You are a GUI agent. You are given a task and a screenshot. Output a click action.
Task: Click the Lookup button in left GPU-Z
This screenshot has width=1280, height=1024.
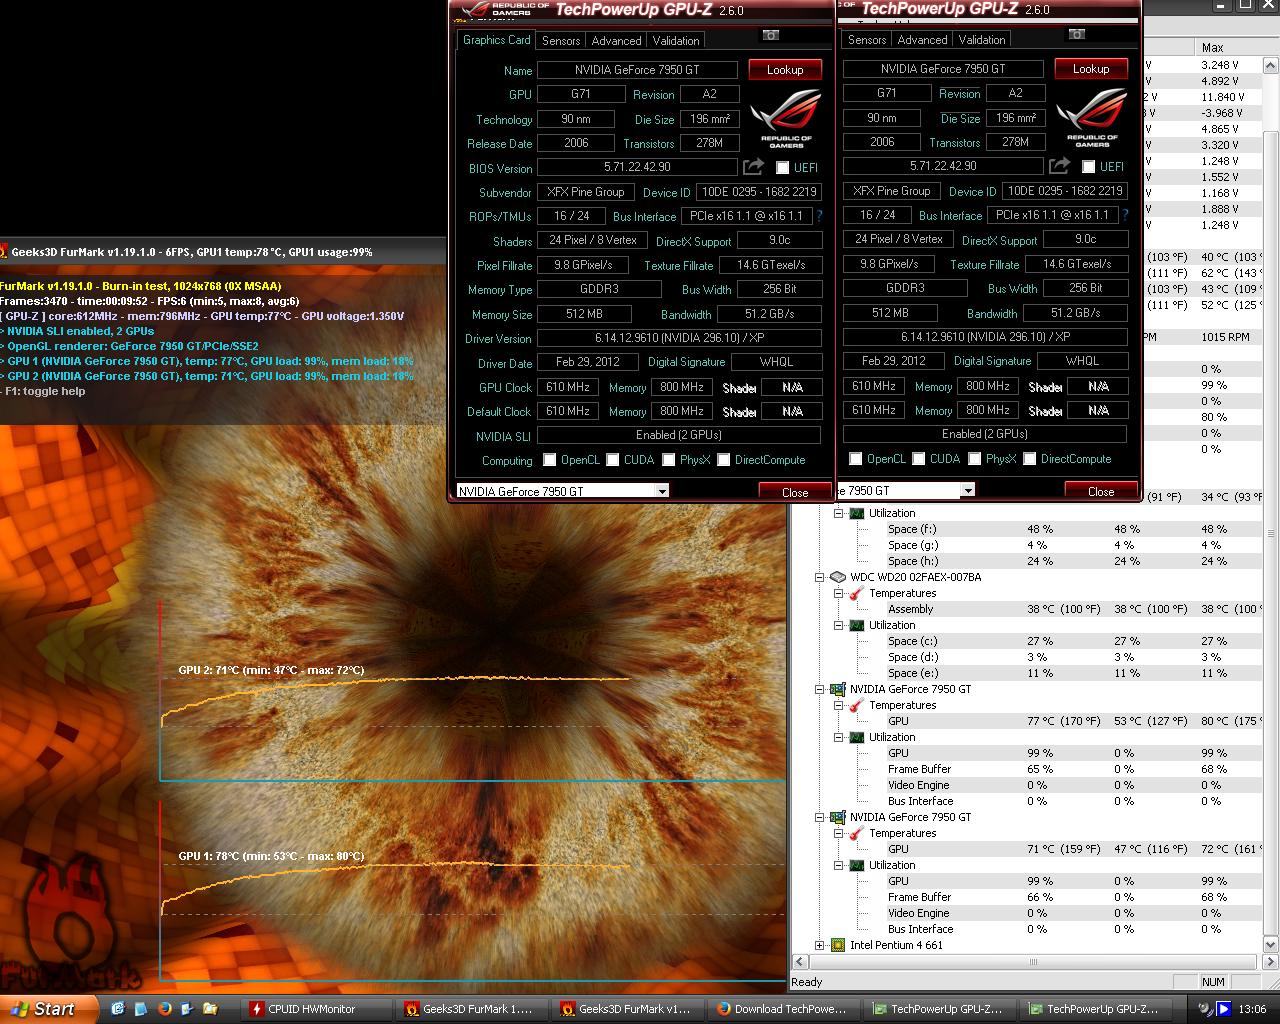[x=785, y=70]
